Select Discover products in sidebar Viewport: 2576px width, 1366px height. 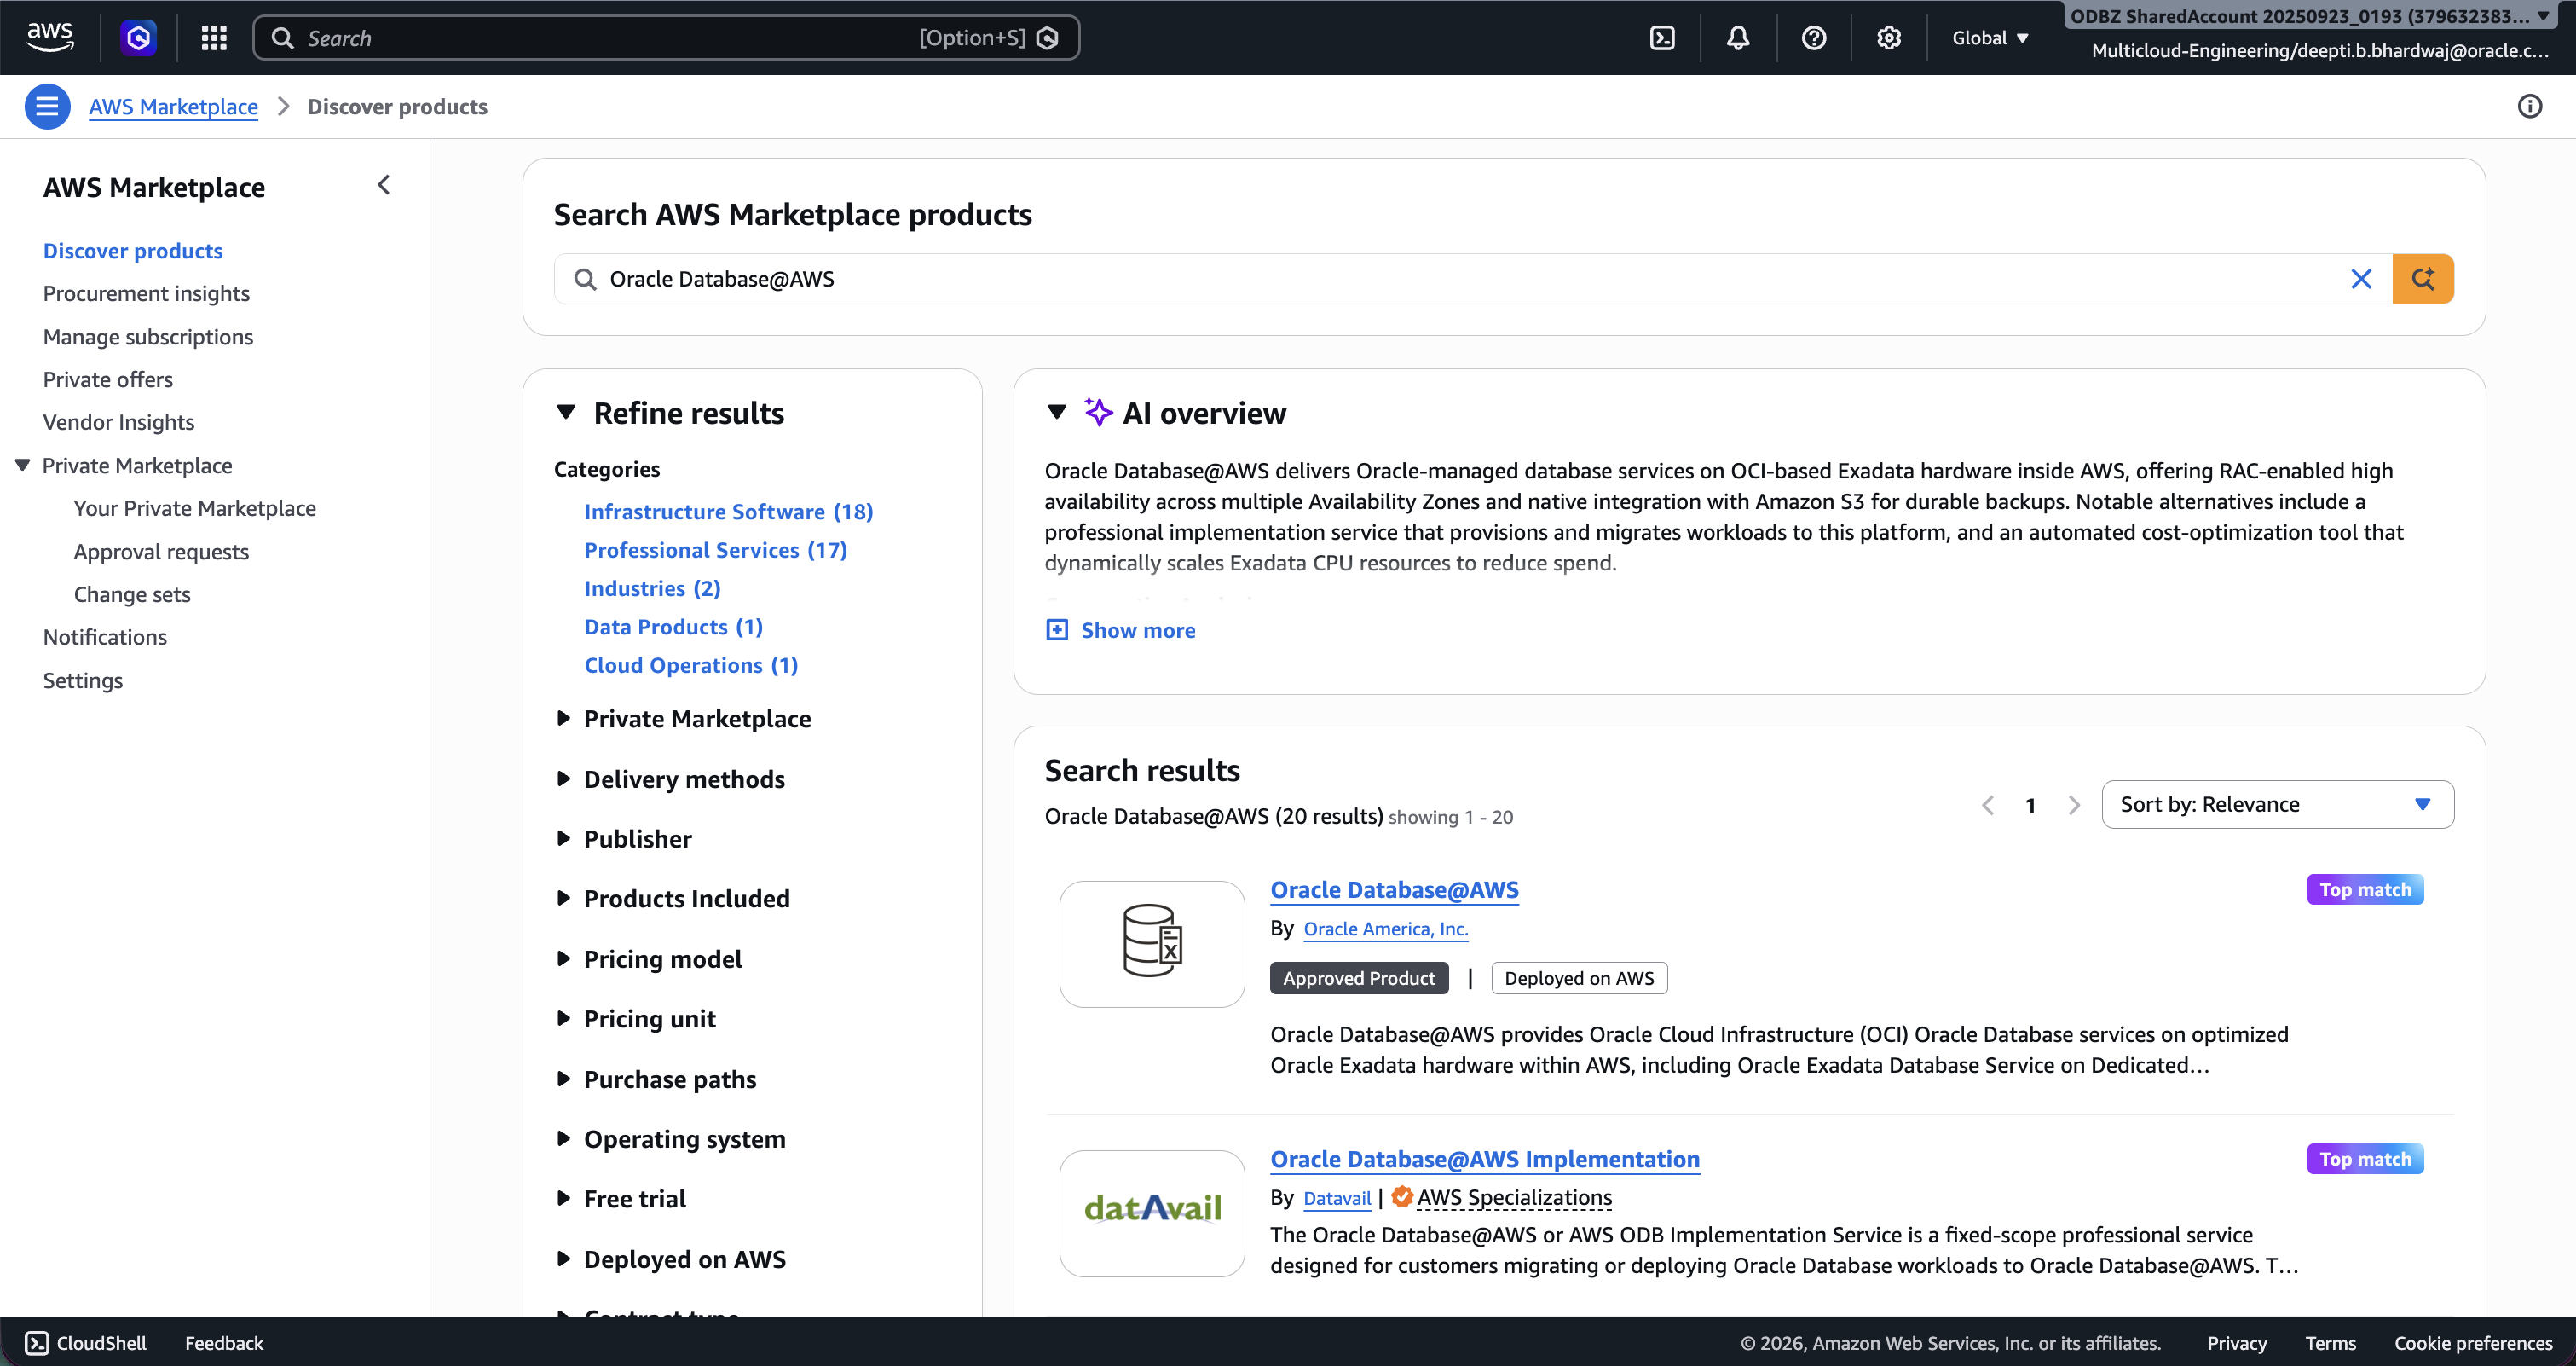(133, 251)
